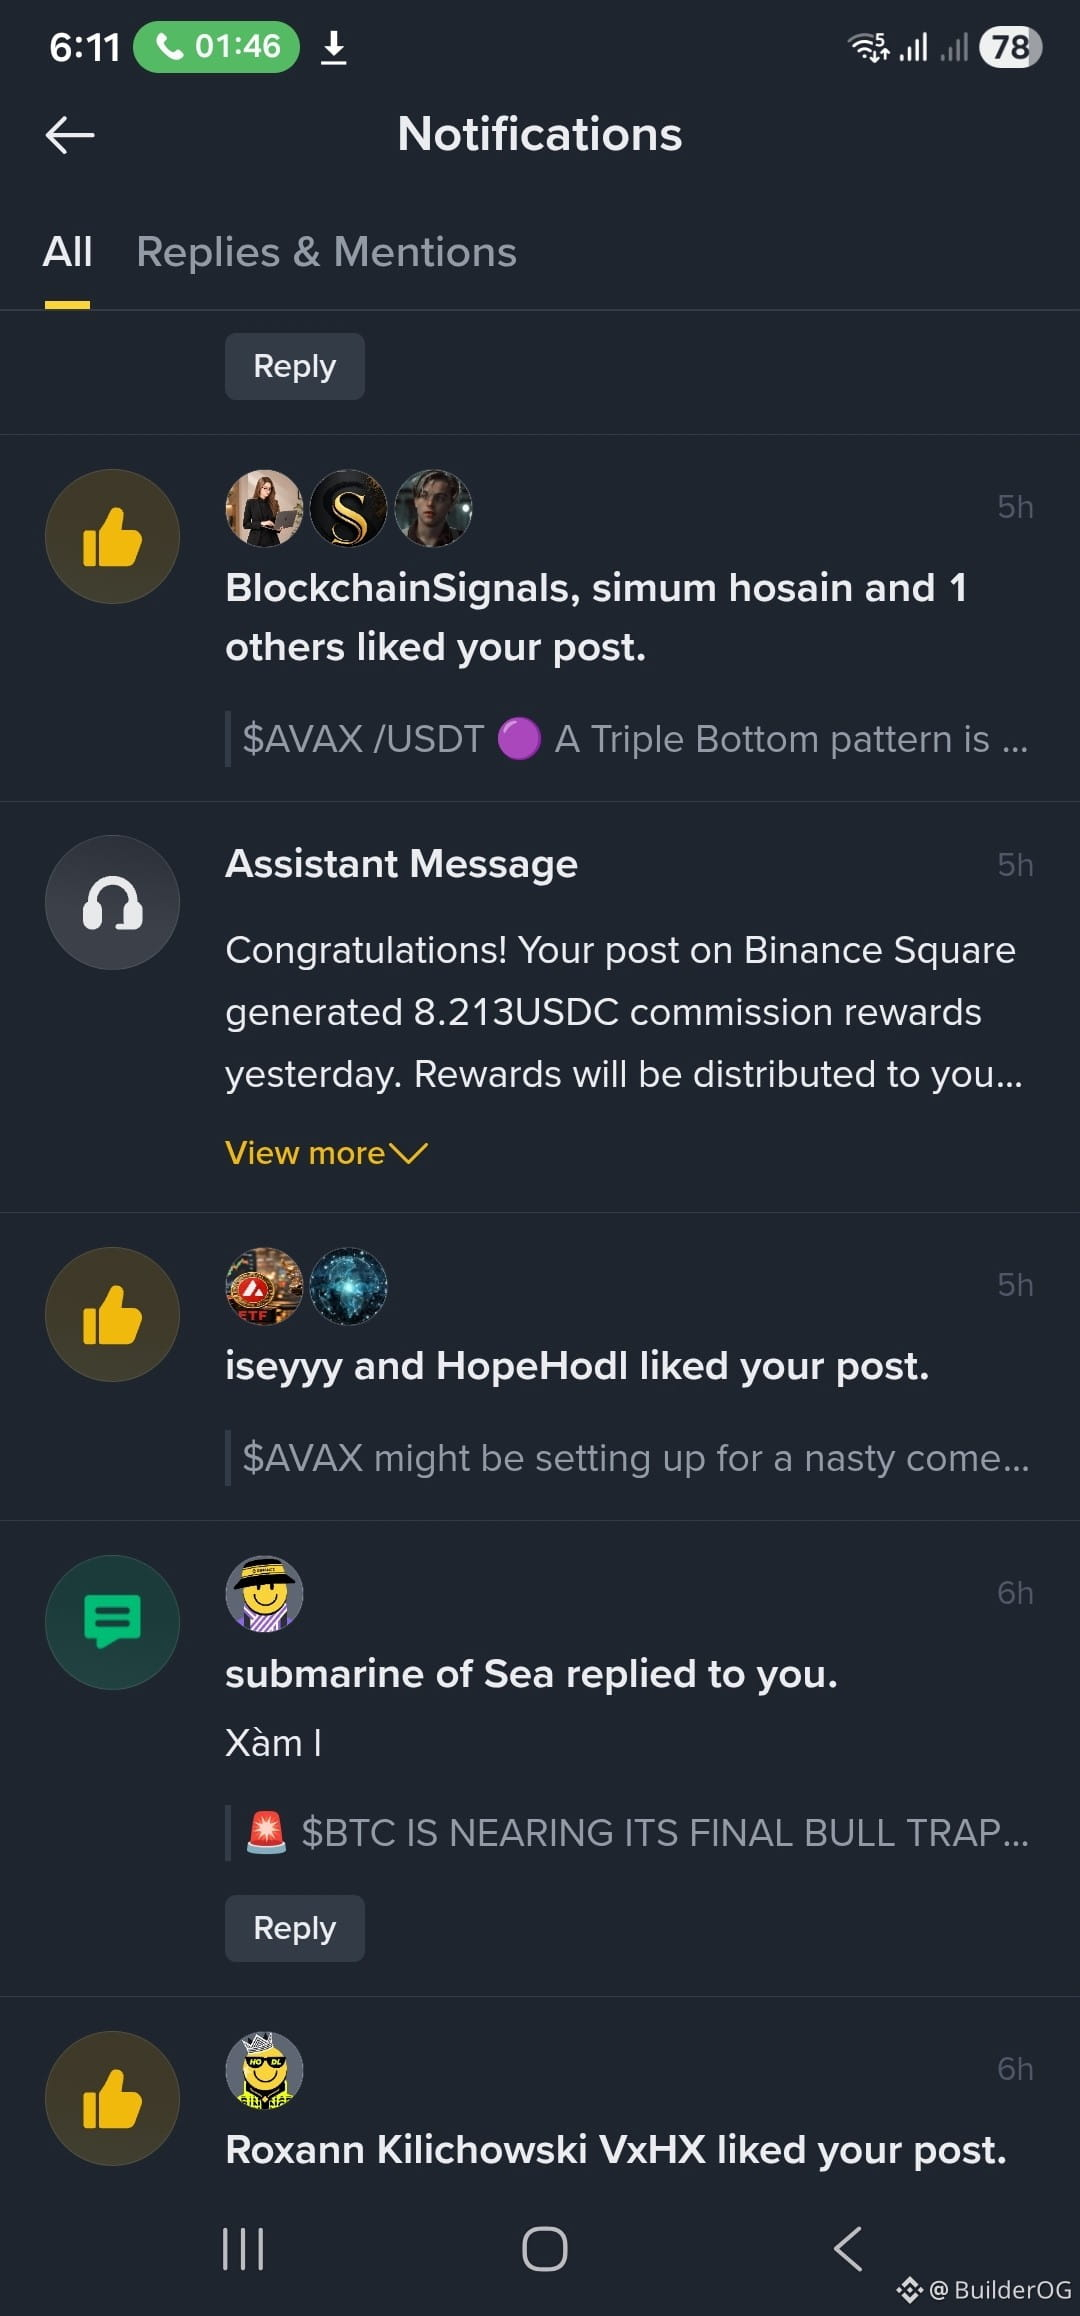
Task: Open the $AVAX nasty comeback post preview
Action: point(634,1458)
